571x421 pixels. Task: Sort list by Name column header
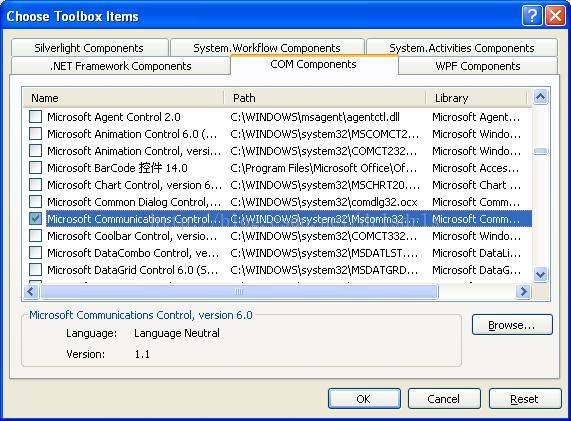click(x=123, y=98)
